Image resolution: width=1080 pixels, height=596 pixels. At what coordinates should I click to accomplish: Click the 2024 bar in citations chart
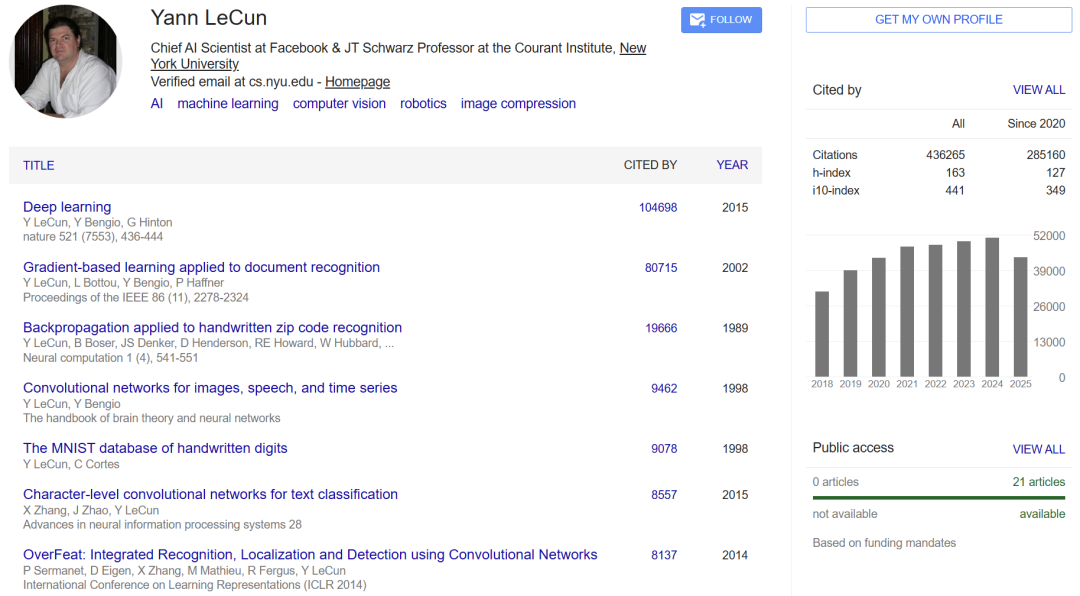[x=992, y=307]
